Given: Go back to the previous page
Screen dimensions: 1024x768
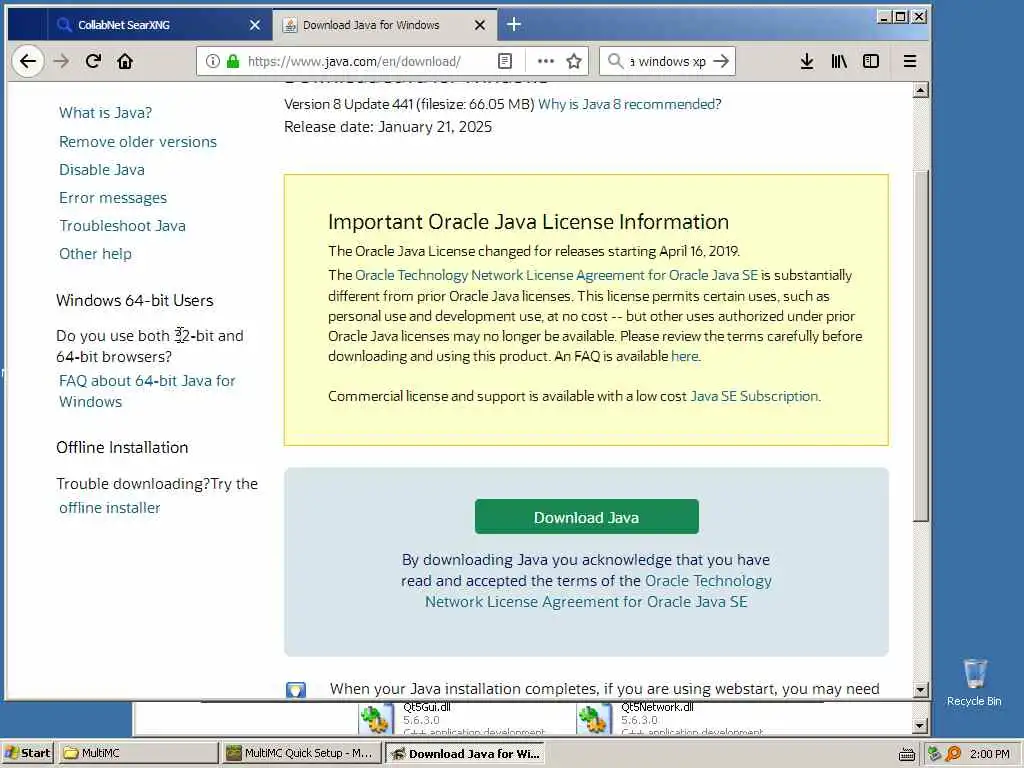Looking at the screenshot, I should [27, 61].
